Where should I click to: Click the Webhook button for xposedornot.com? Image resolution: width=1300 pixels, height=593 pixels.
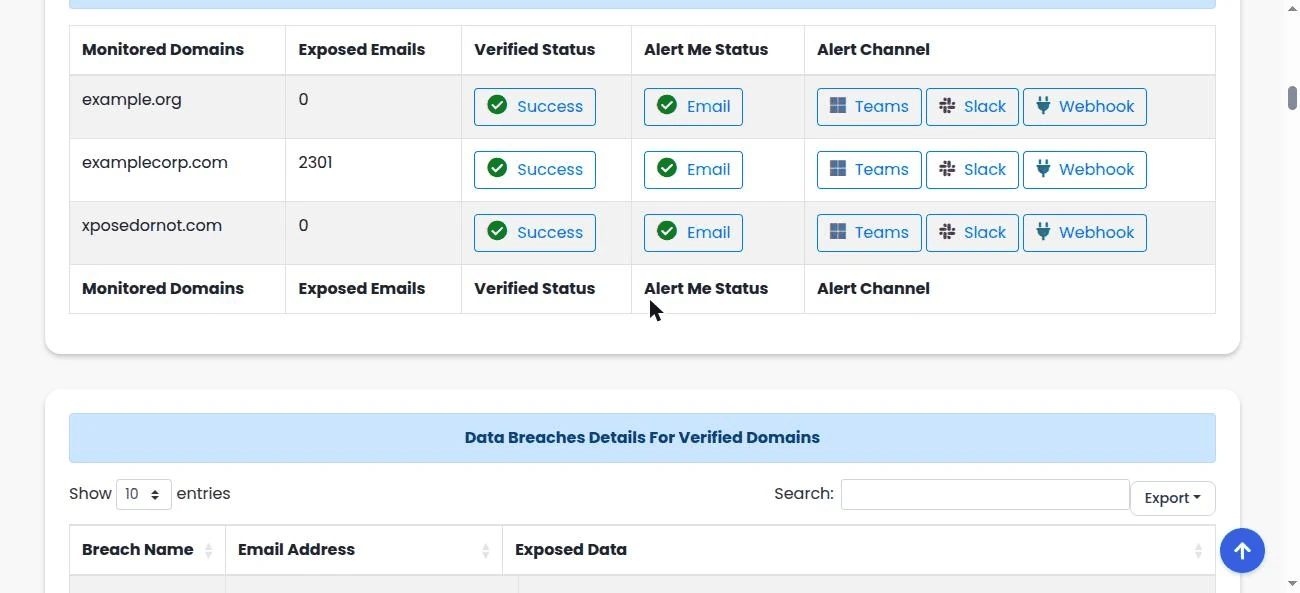tap(1085, 233)
